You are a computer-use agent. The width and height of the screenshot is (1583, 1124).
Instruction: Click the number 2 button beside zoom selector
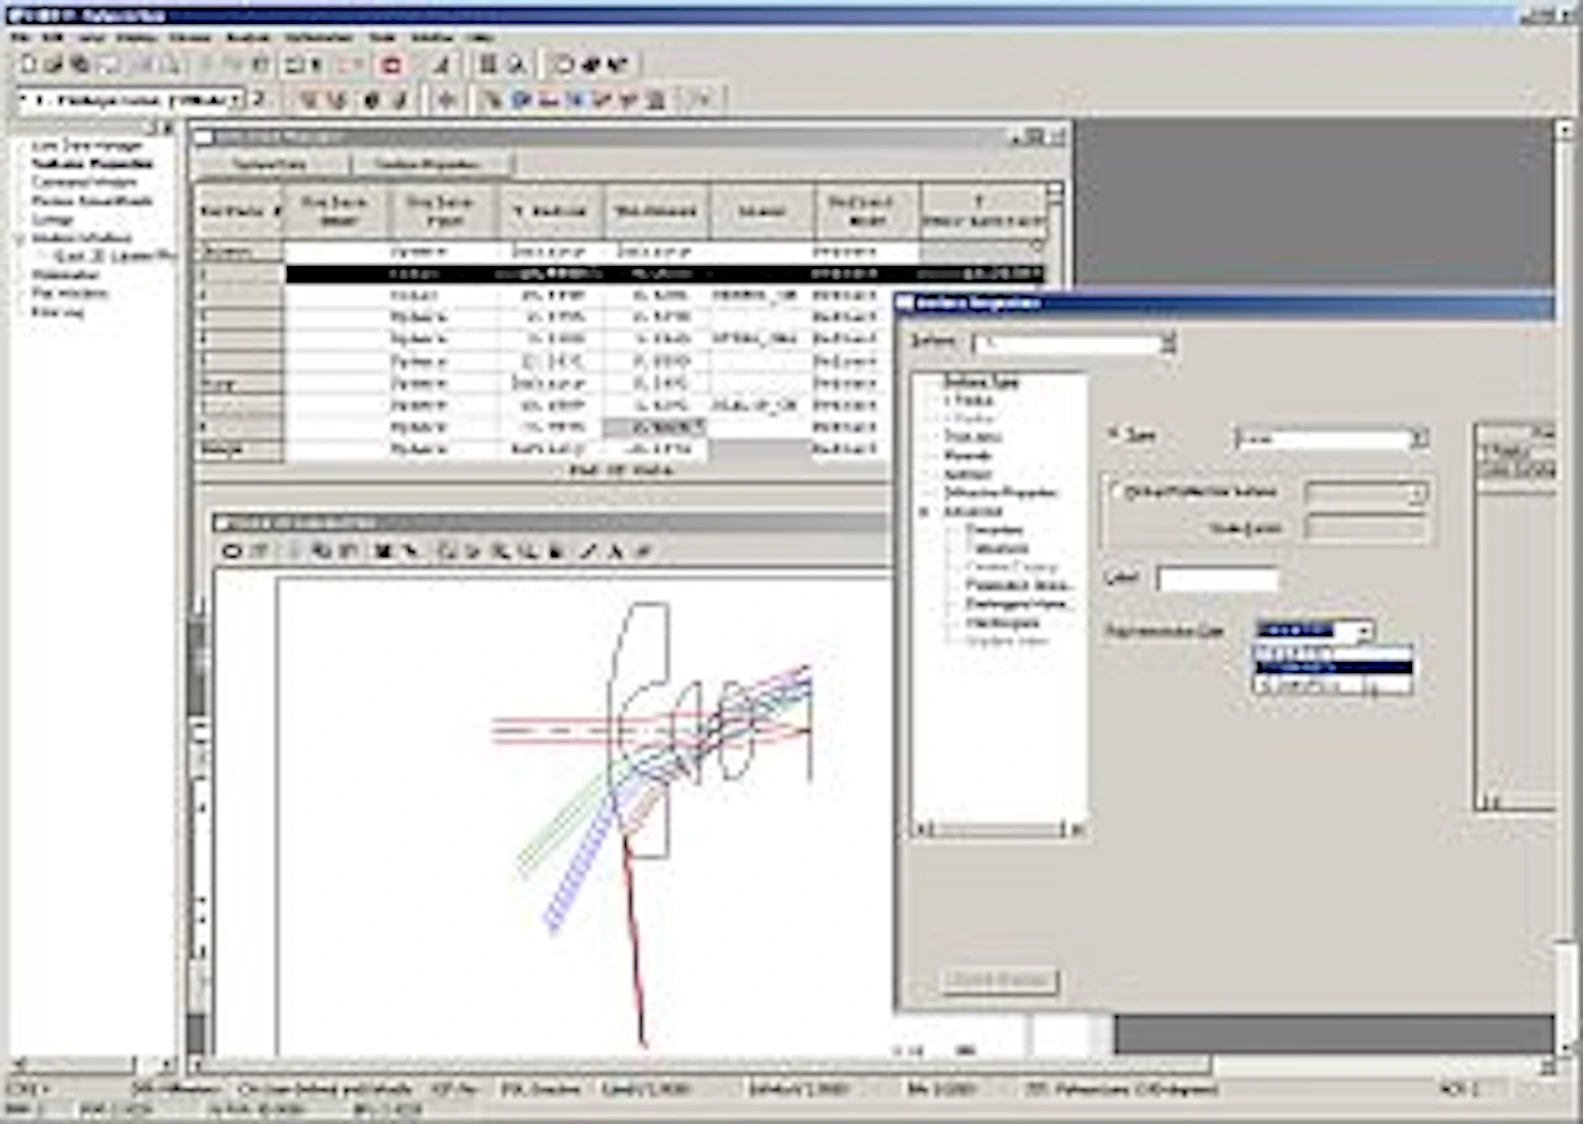tap(260, 99)
